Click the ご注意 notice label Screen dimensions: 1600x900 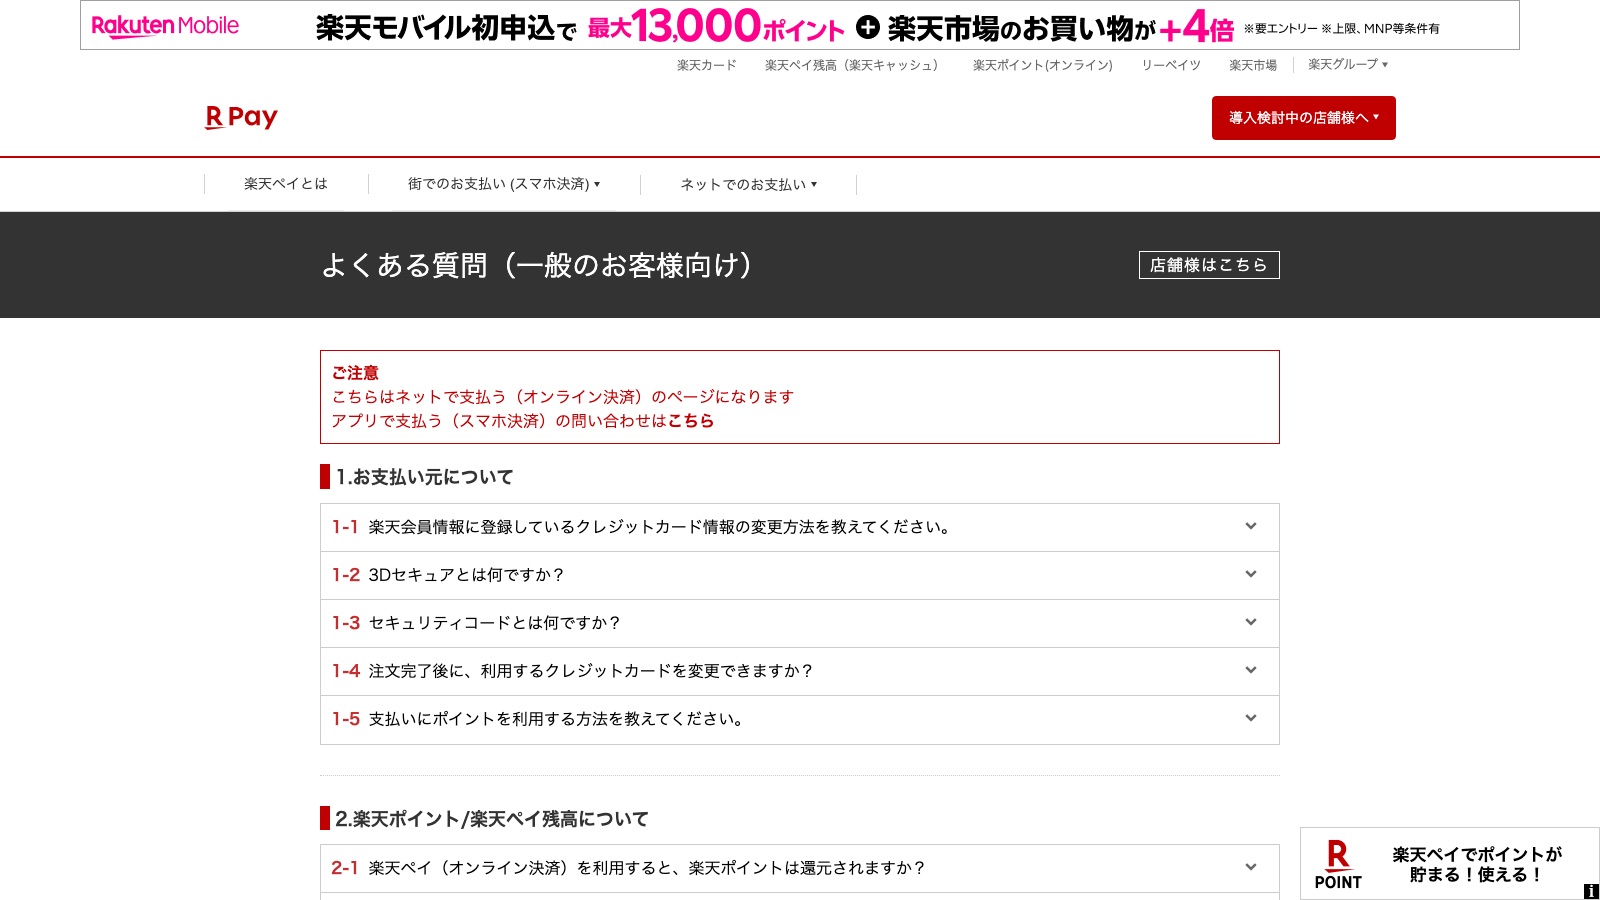coord(355,373)
